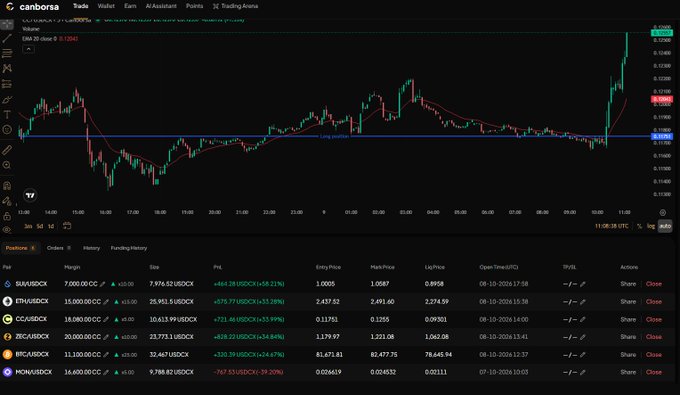Screen dimensions: 680x395
Task: Click the canborsa logo
Action: tap(33, 7)
